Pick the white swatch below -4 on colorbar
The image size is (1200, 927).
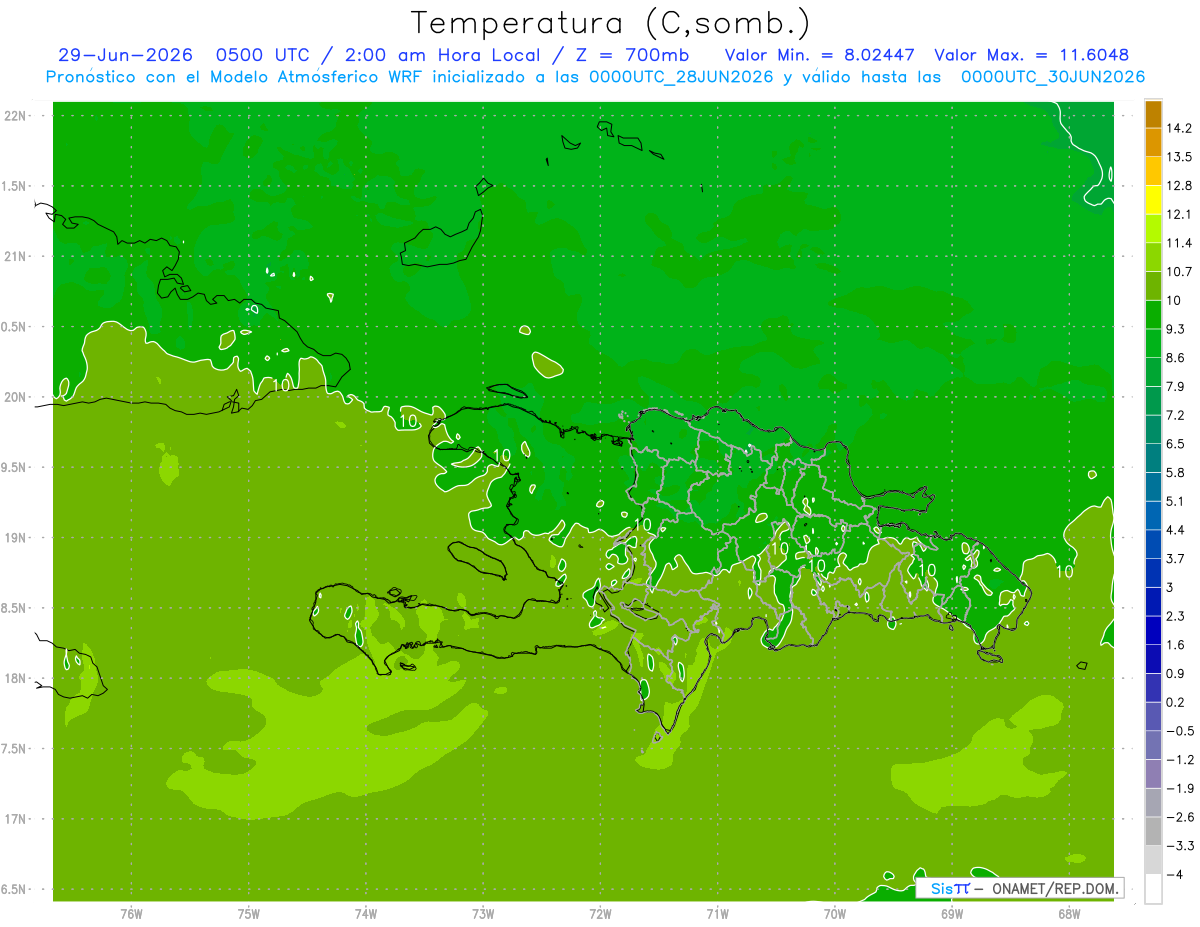[x=1153, y=889]
